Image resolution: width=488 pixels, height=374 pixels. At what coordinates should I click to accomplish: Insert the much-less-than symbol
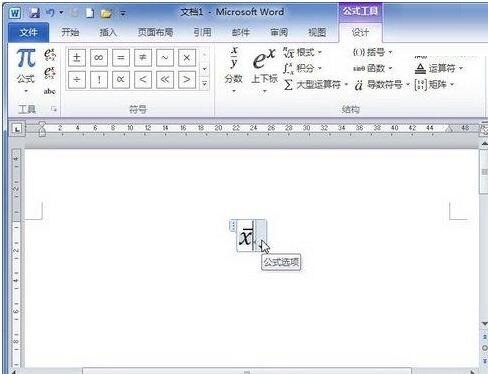coord(165,80)
